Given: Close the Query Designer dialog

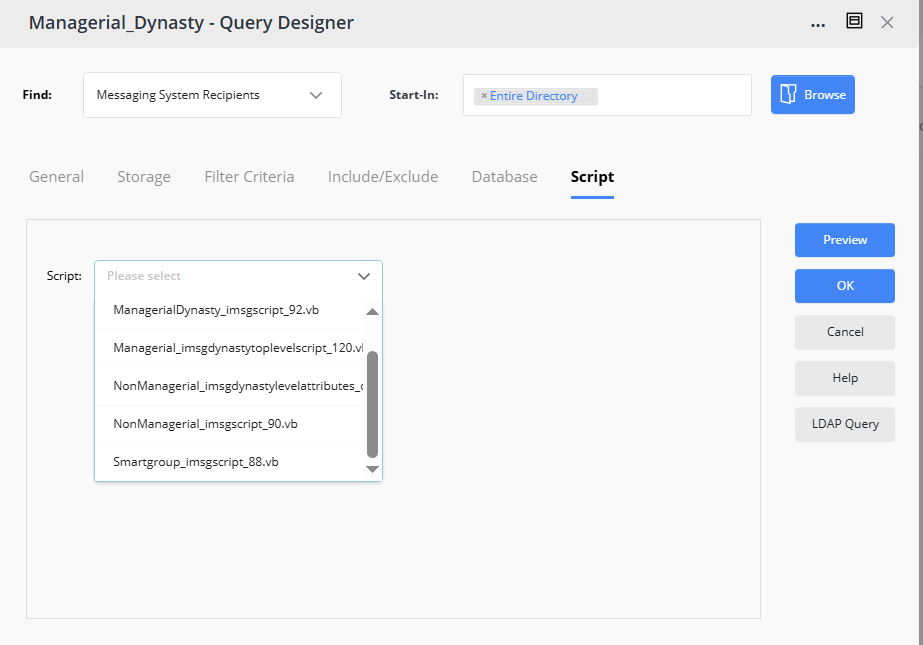Looking at the screenshot, I should [887, 22].
